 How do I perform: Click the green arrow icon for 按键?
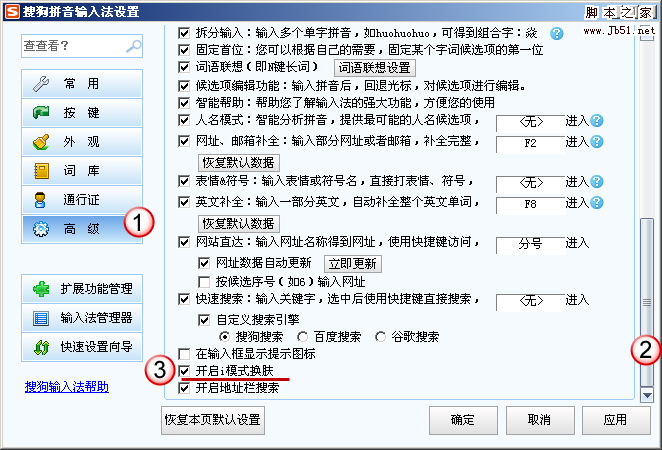[x=41, y=113]
